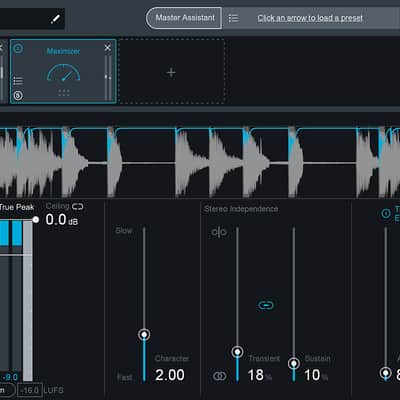Open the Maximizer module presets list icon
The width and height of the screenshot is (400, 400).
[x=18, y=81]
